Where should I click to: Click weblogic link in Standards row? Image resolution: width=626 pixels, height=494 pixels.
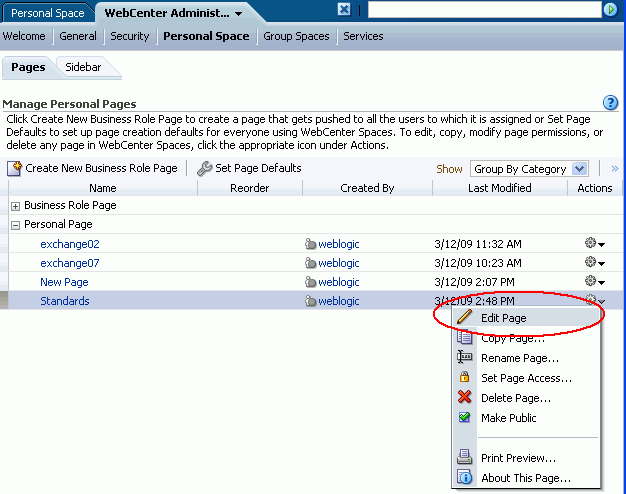pyautogui.click(x=339, y=301)
